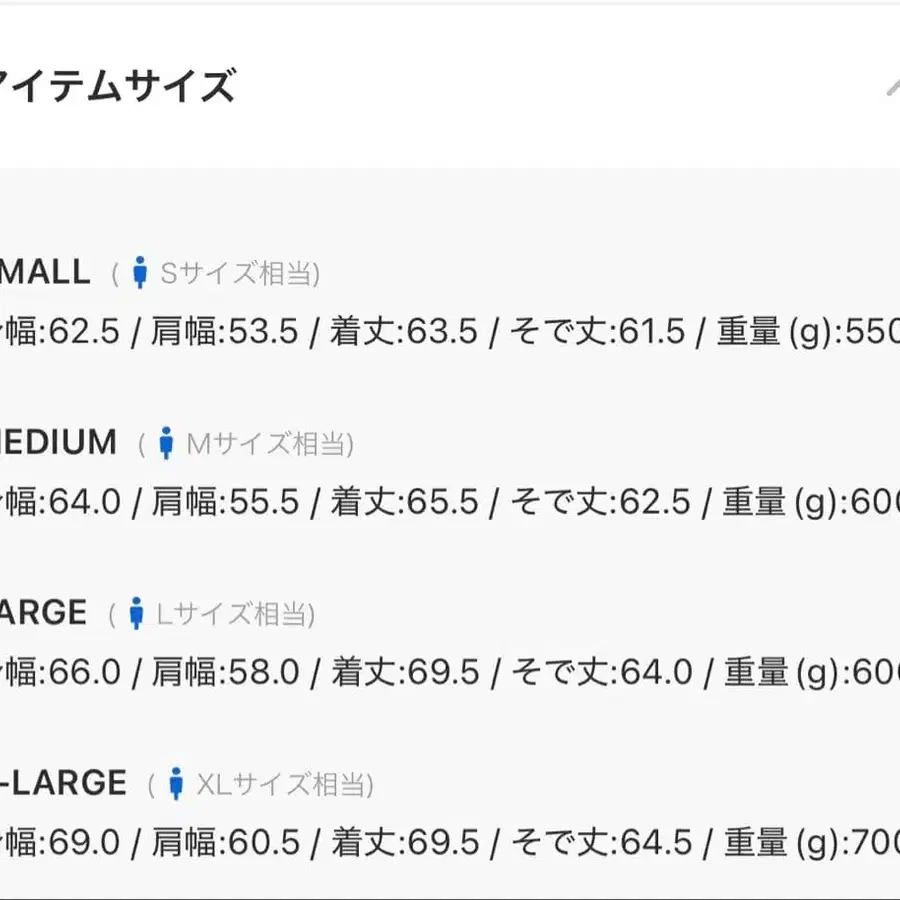
Task: Click X-LARGE sleeve length そで丈:64.5
Action: [x=601, y=843]
